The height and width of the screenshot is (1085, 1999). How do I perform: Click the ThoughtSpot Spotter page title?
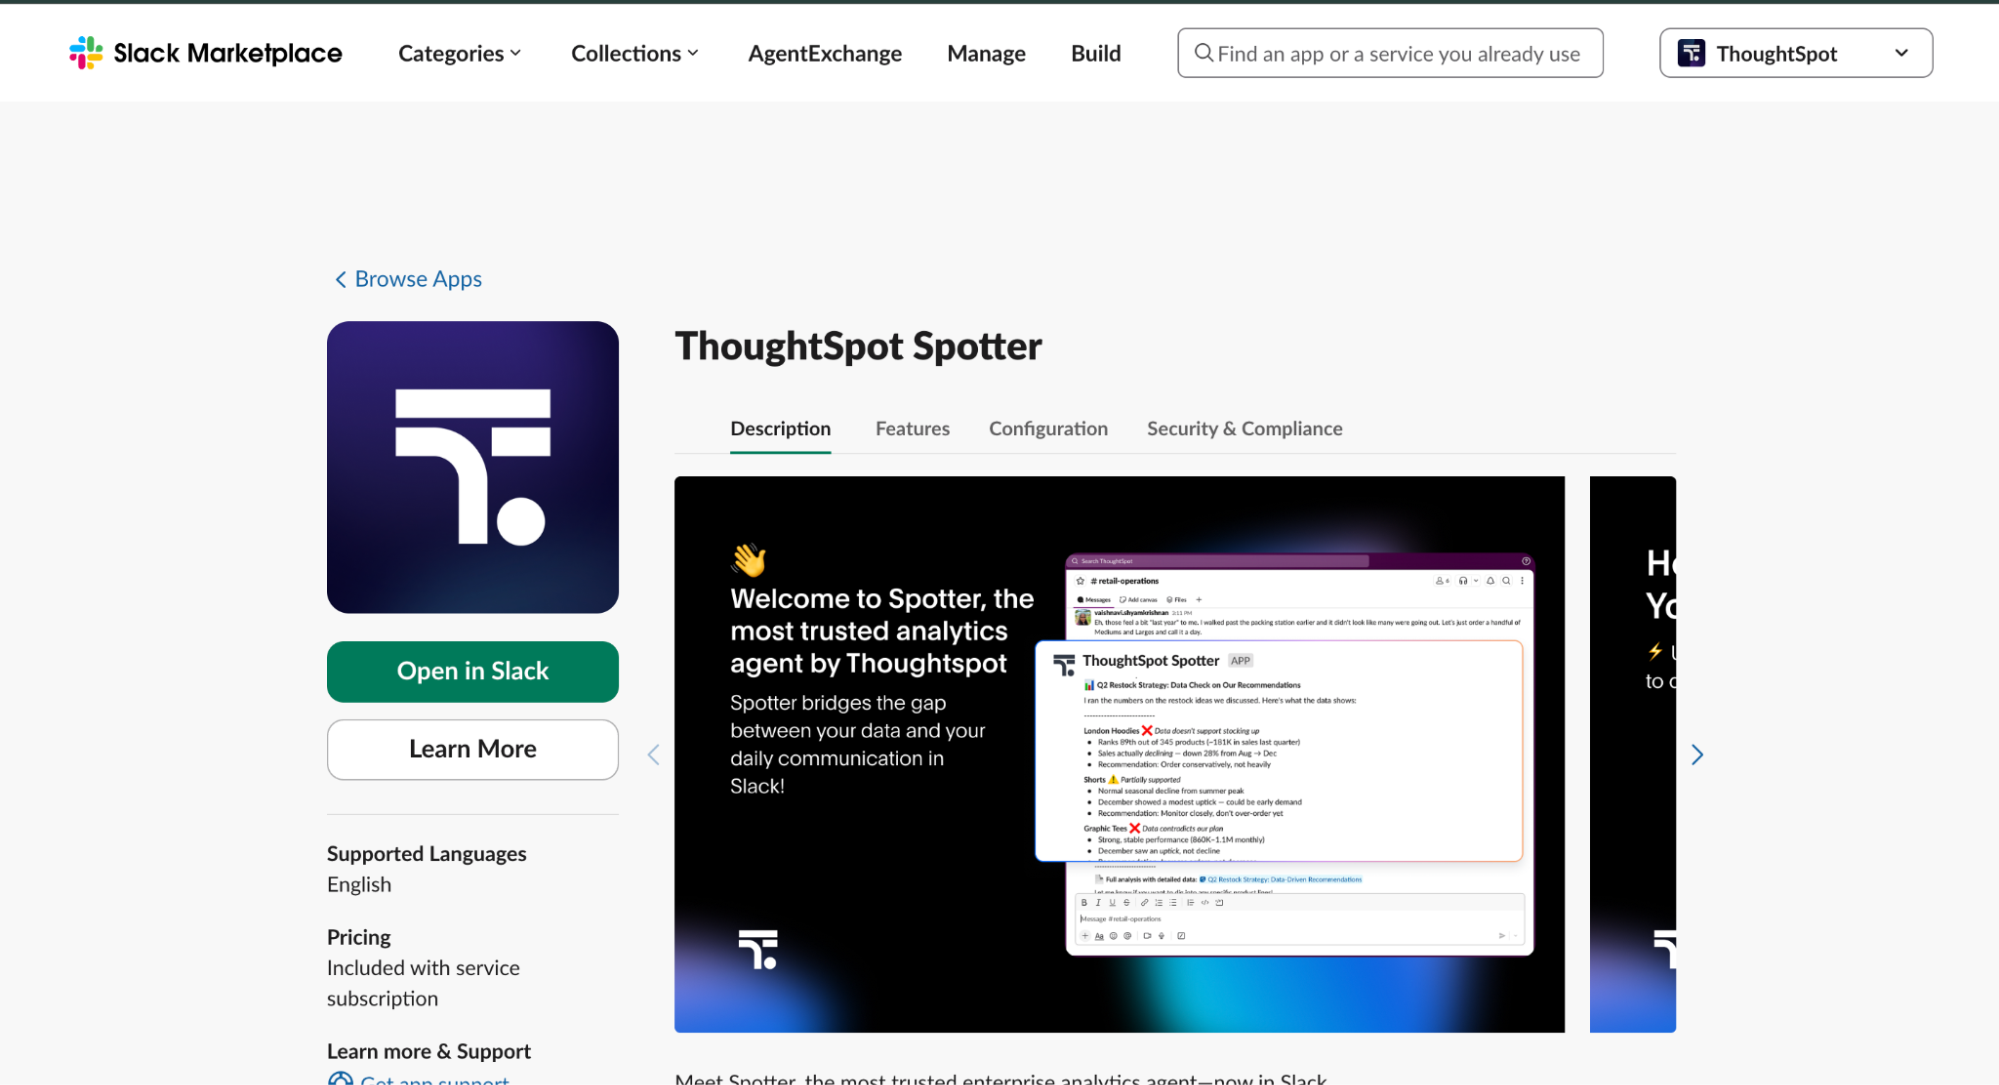tap(858, 346)
